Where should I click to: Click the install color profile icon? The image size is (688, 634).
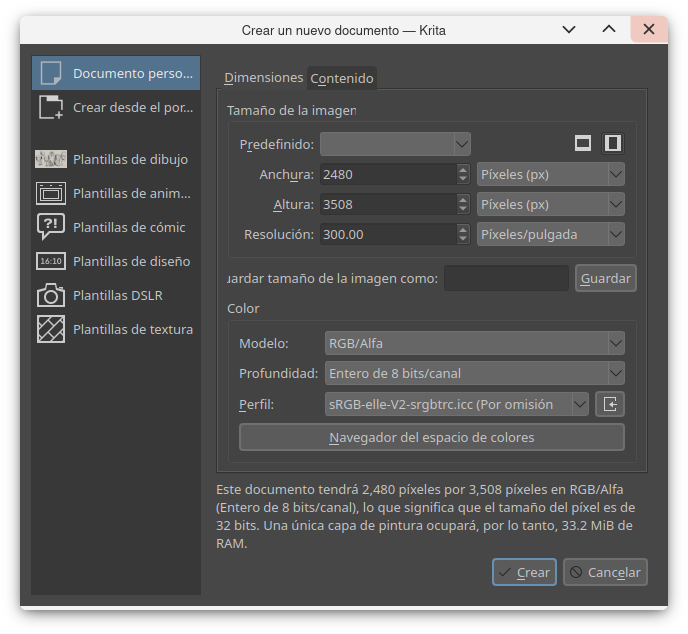point(610,404)
